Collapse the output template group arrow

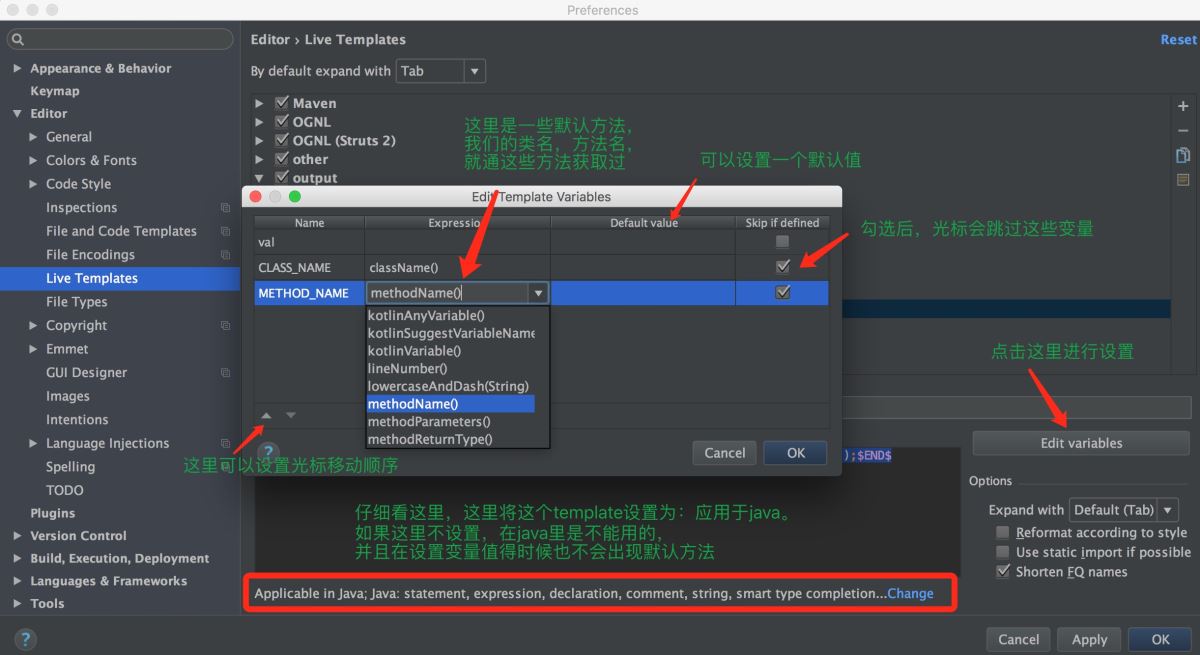point(259,179)
